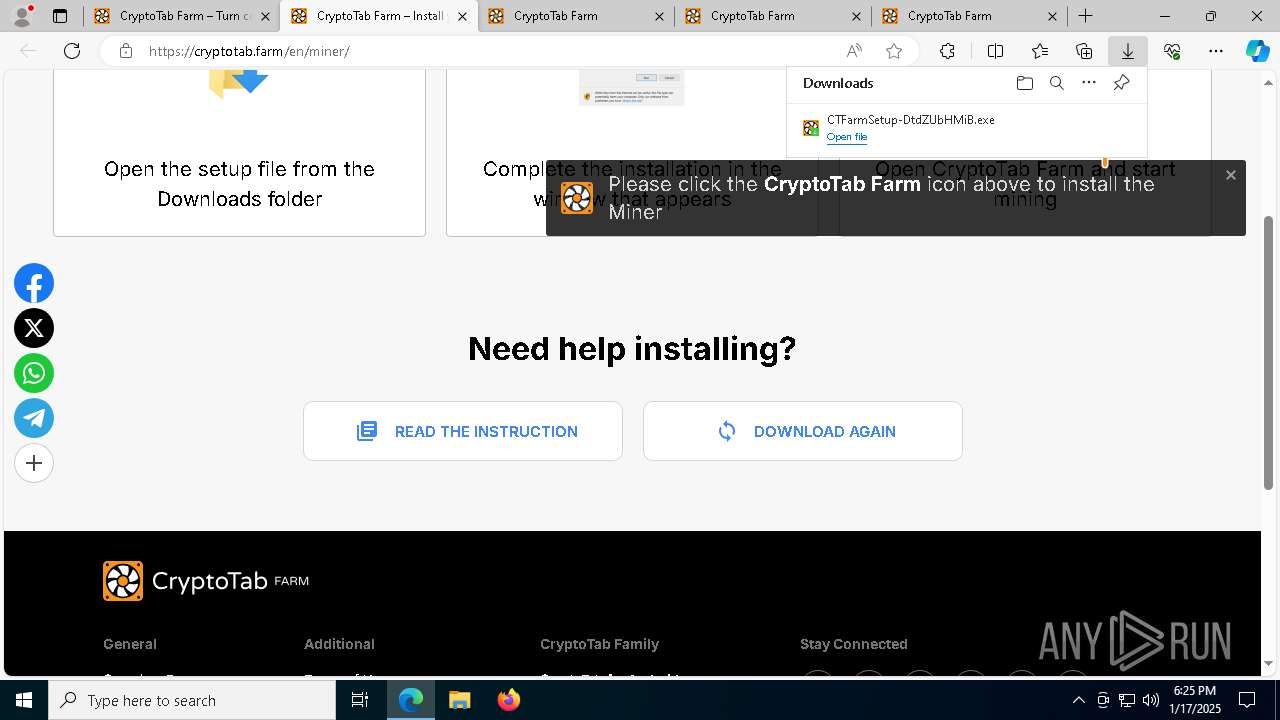Open Microsoft Edge taskbar icon
Image resolution: width=1280 pixels, height=720 pixels.
click(411, 700)
